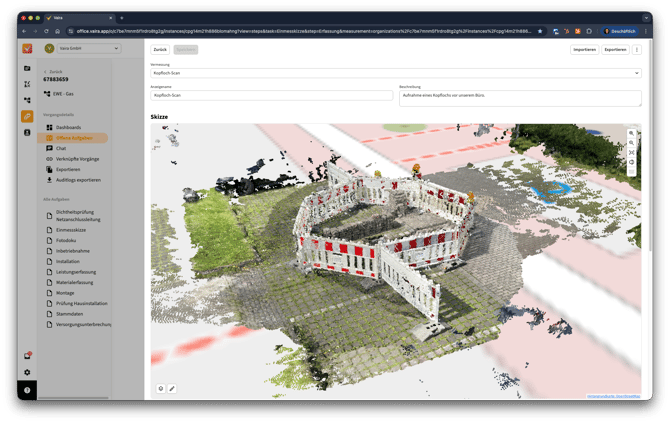Select the EWE - Gas workflow entry
Viewport: 670px width, 423px height.
pos(59,94)
